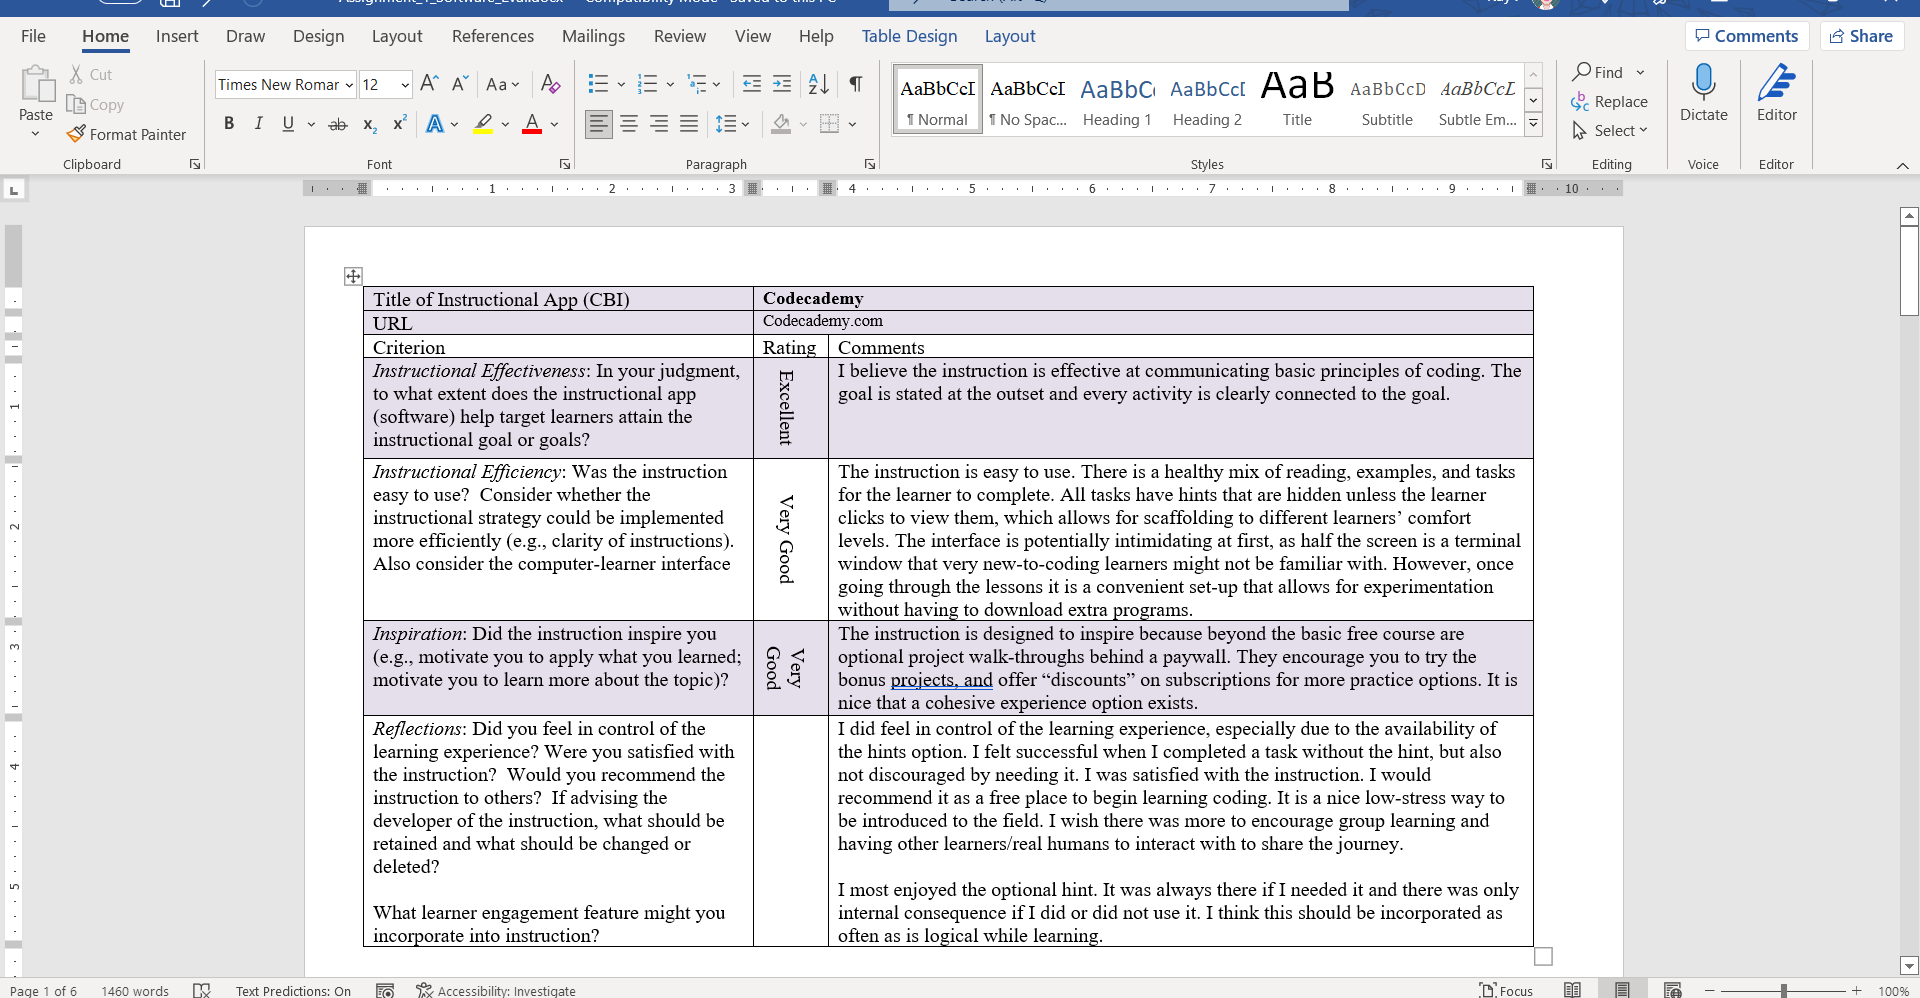Click the Numbering list icon

pos(648,84)
